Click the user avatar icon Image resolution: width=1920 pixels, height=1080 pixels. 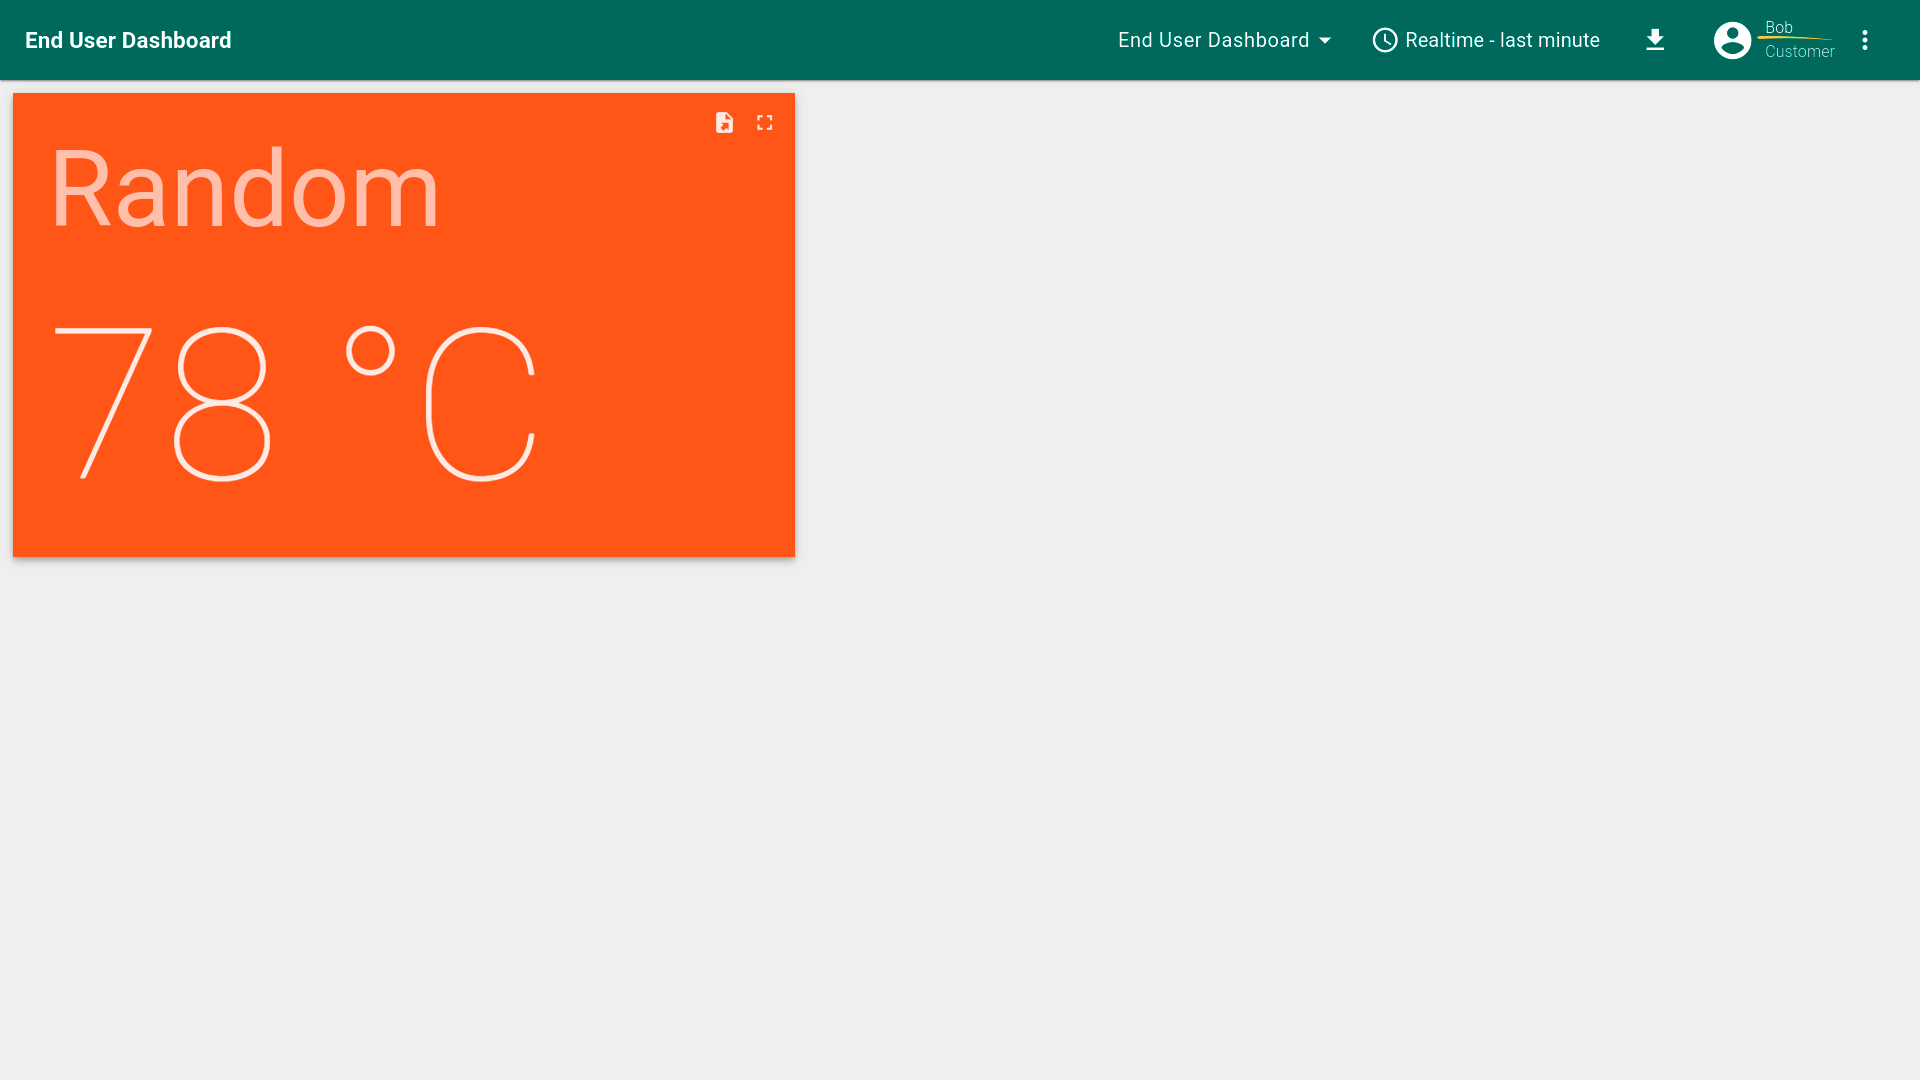(x=1732, y=40)
